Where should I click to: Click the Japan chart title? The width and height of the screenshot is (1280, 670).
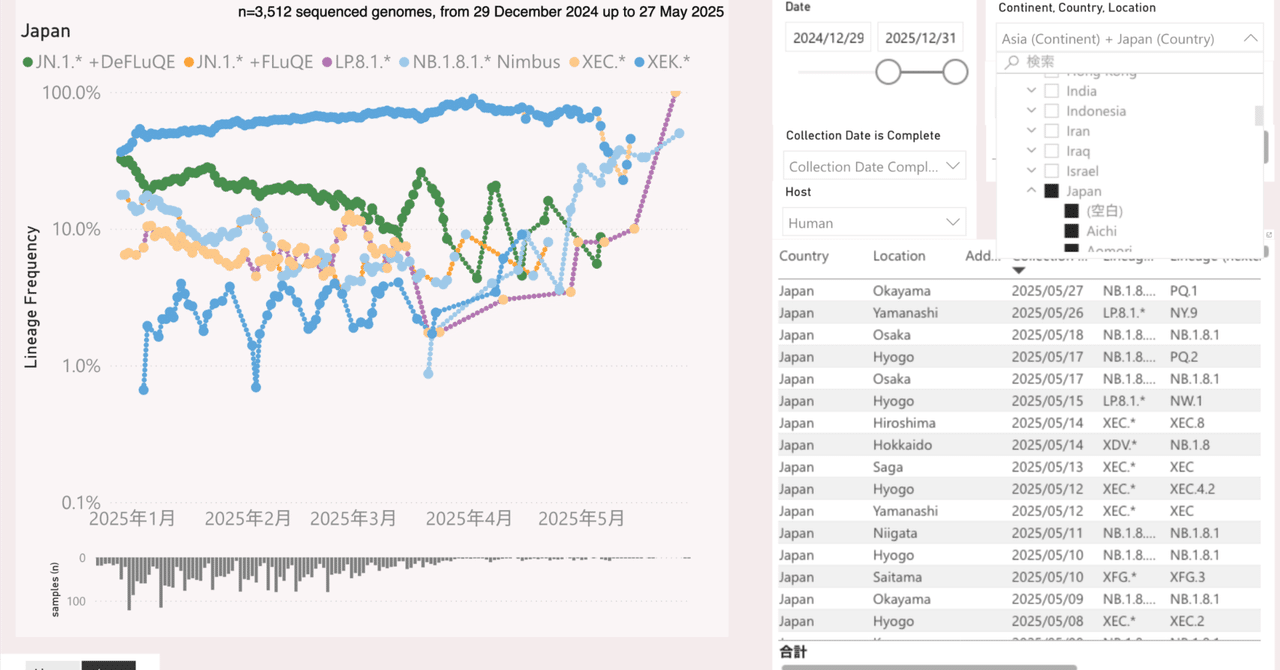[x=46, y=31]
